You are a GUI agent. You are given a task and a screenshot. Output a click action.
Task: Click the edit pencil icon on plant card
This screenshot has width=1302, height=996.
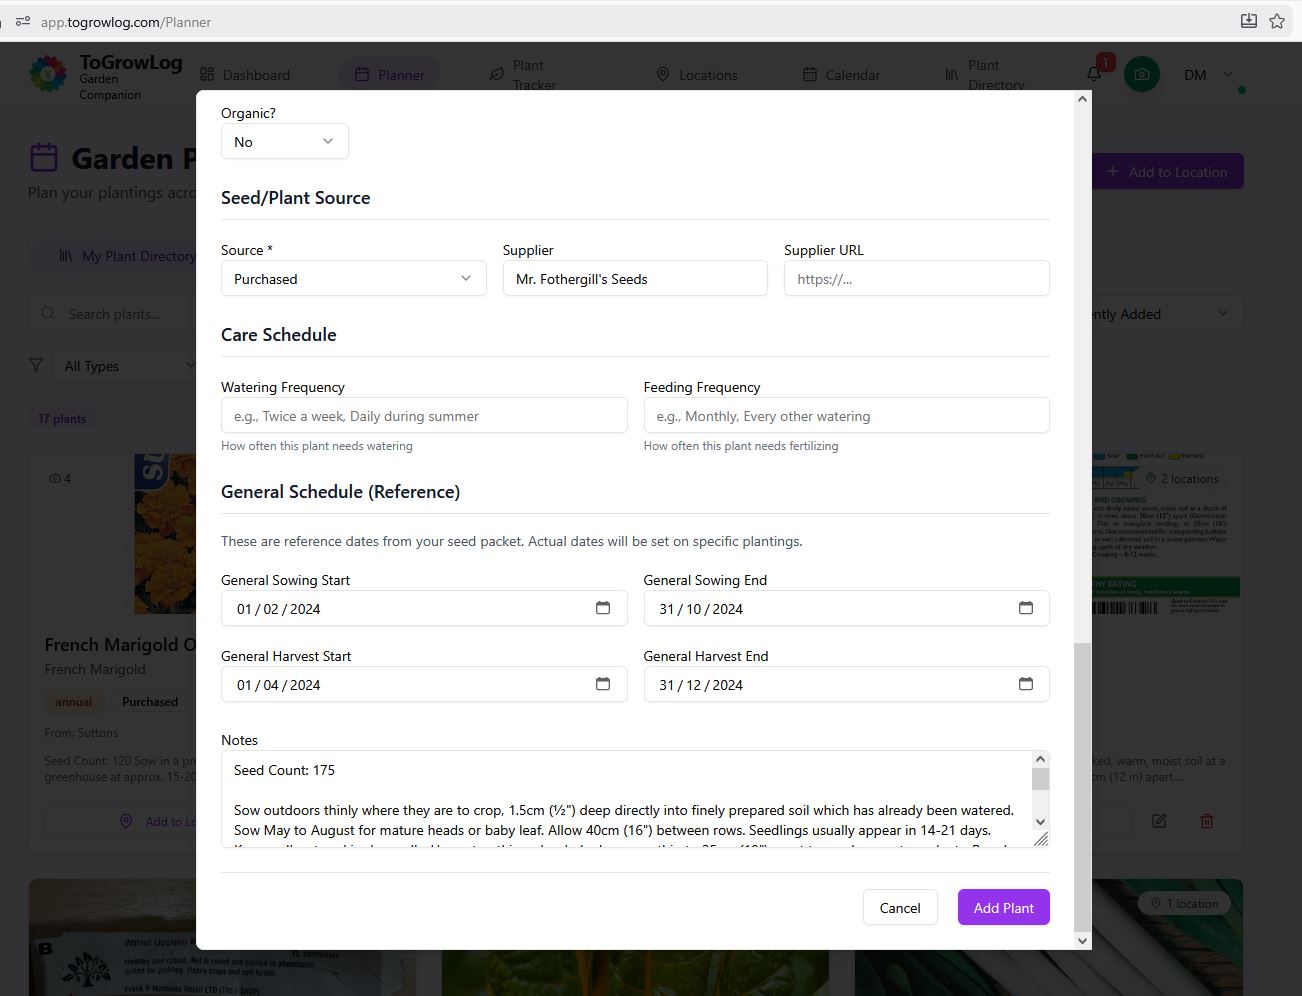(1159, 821)
